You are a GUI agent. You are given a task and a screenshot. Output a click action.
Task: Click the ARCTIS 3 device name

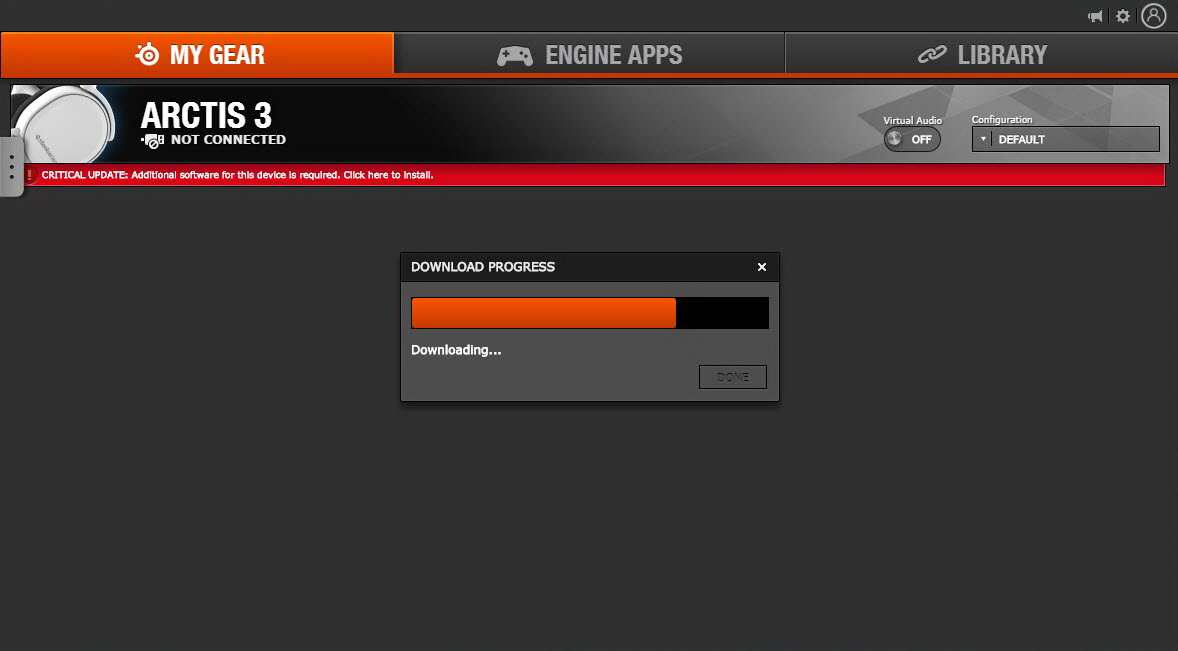pyautogui.click(x=206, y=115)
